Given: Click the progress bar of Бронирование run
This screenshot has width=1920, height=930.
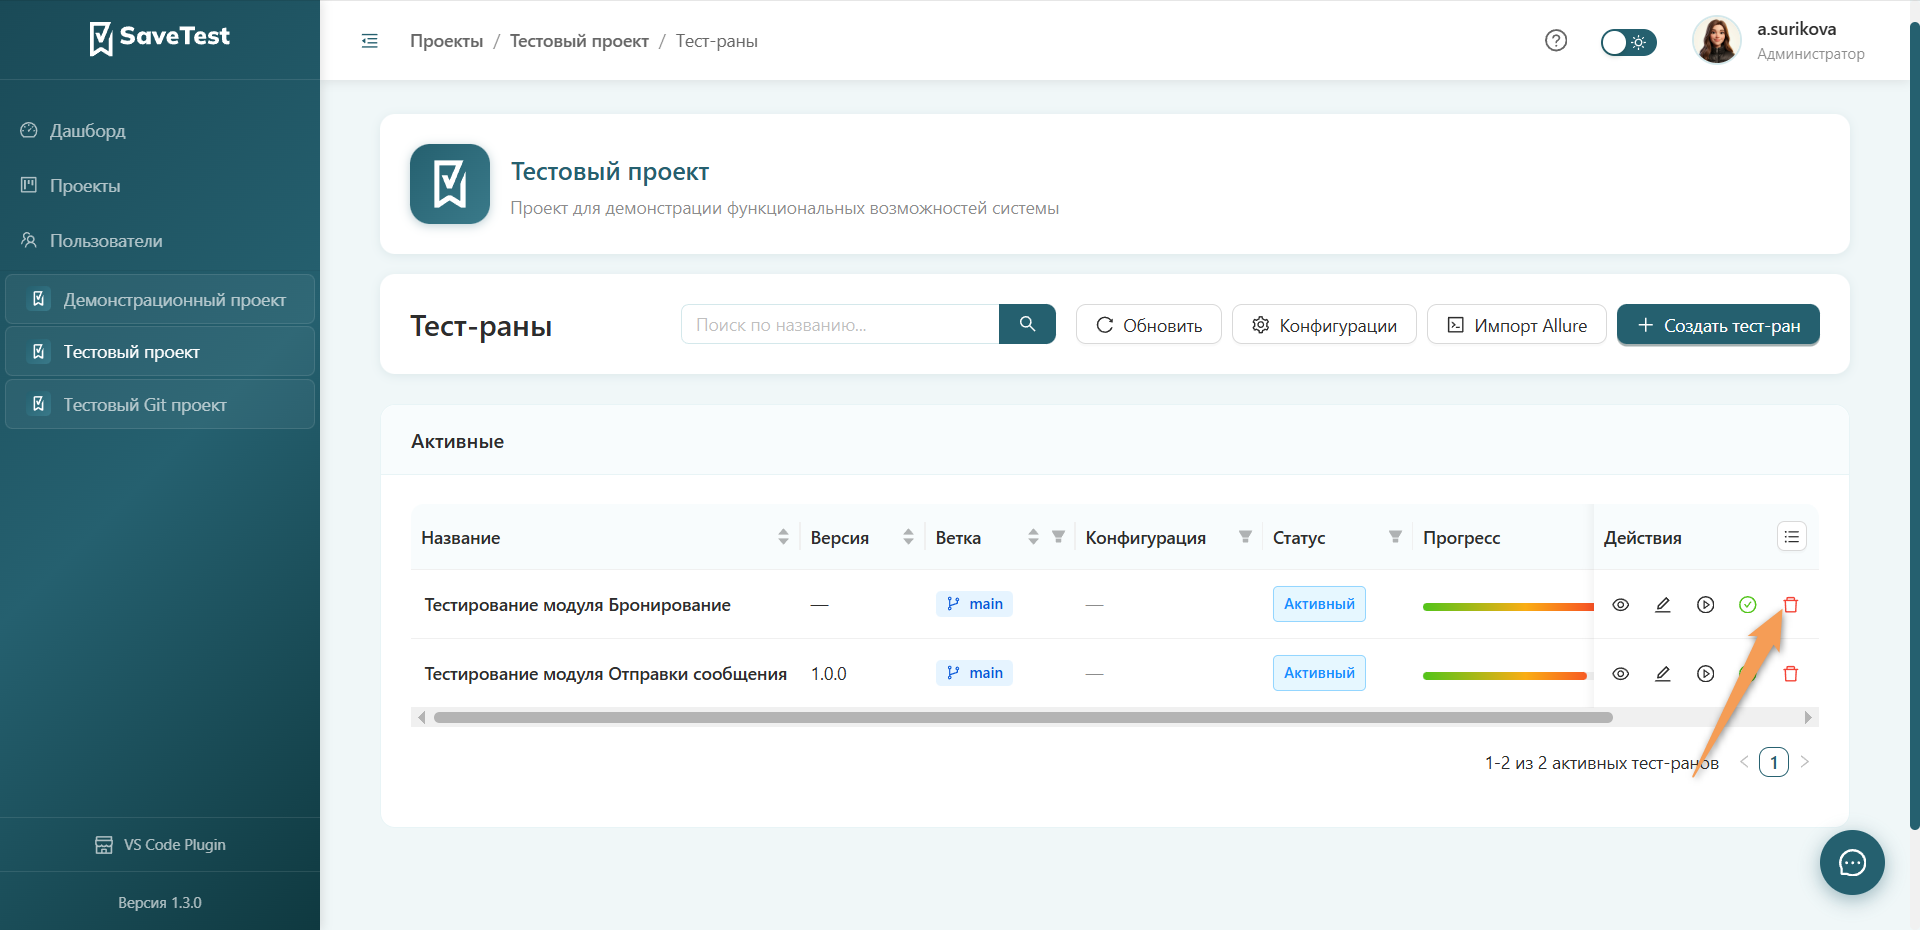Looking at the screenshot, I should (1508, 606).
